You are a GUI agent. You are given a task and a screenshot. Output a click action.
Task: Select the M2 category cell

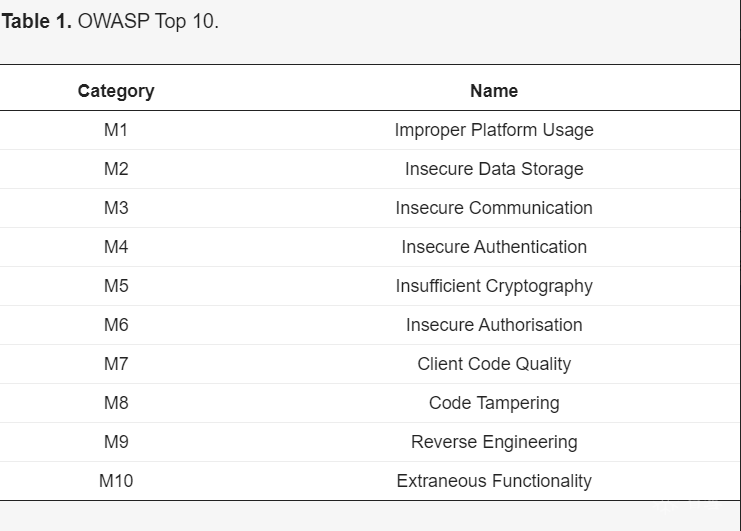116,169
